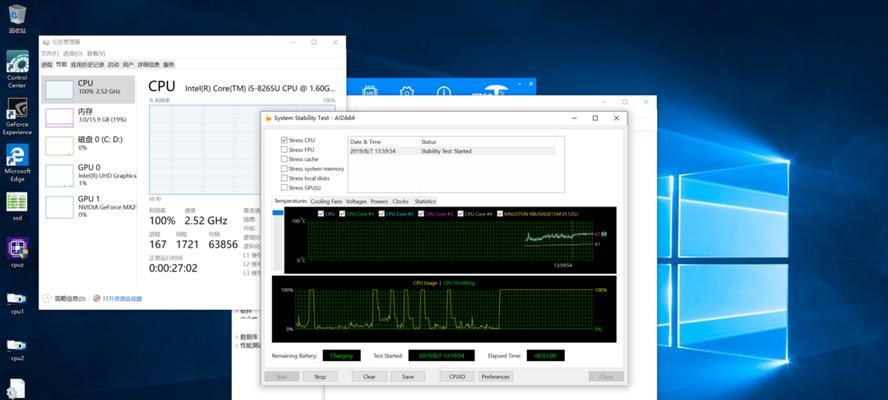Click the Preferences button
Image resolution: width=888 pixels, height=400 pixels.
click(495, 376)
